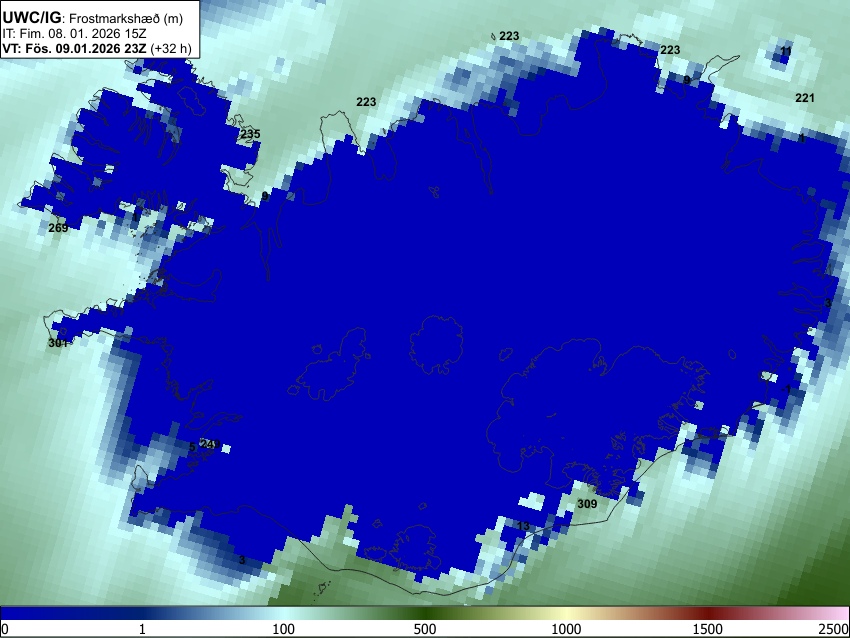Viewport: 850px width, 638px height.
Task: Click the 301 map label
Action: tap(58, 343)
